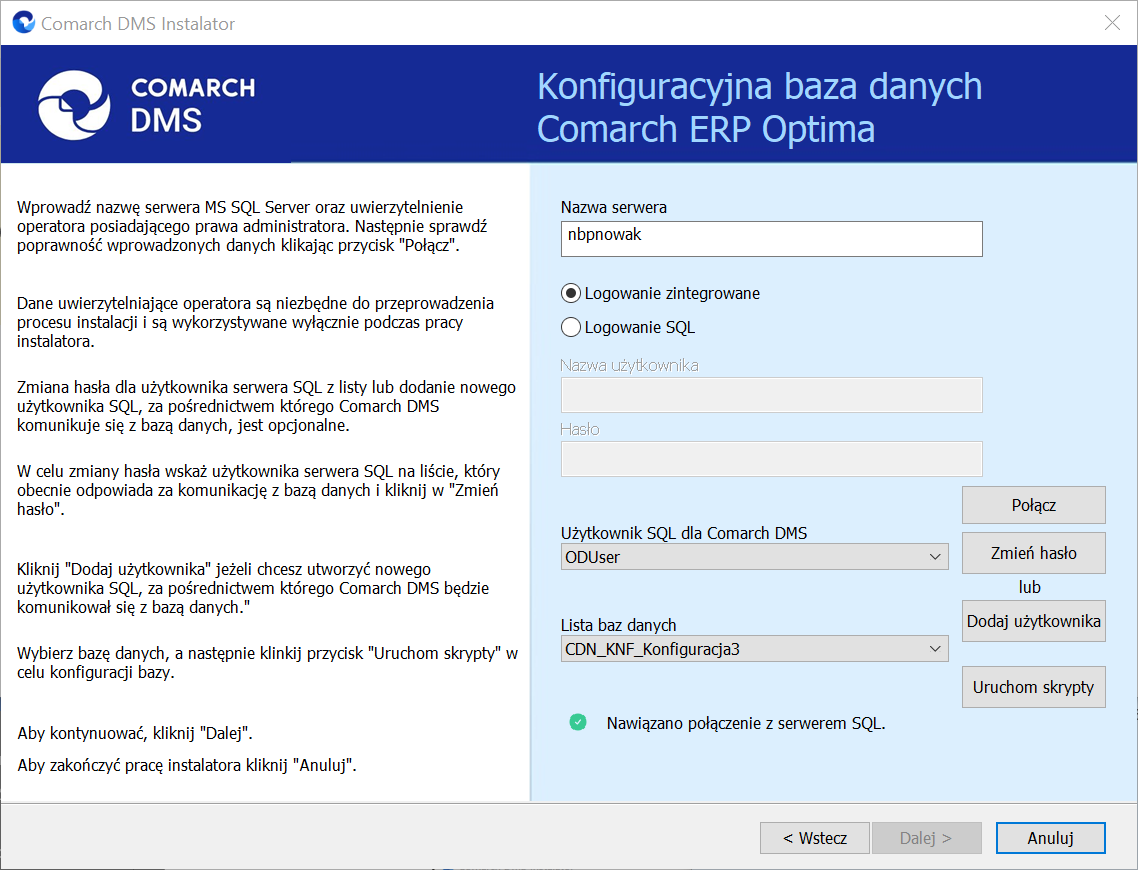Cancel installation with Anuluj button
Viewport: 1138px width, 870px height.
tap(1050, 838)
